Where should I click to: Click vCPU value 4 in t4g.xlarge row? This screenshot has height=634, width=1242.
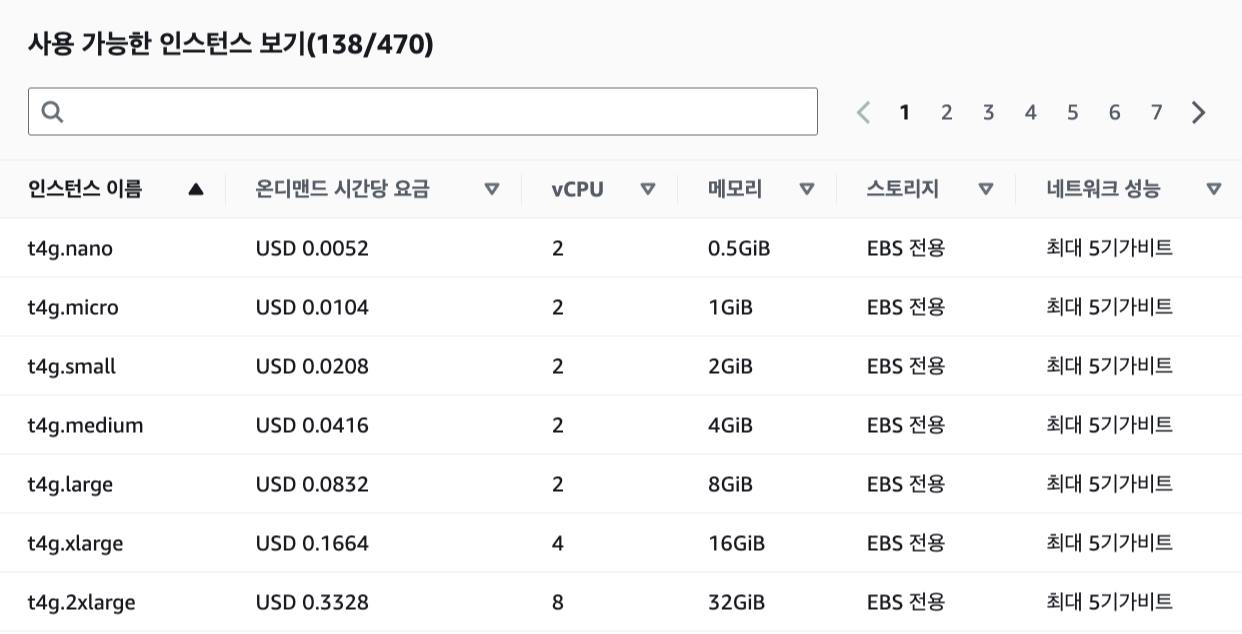point(557,543)
